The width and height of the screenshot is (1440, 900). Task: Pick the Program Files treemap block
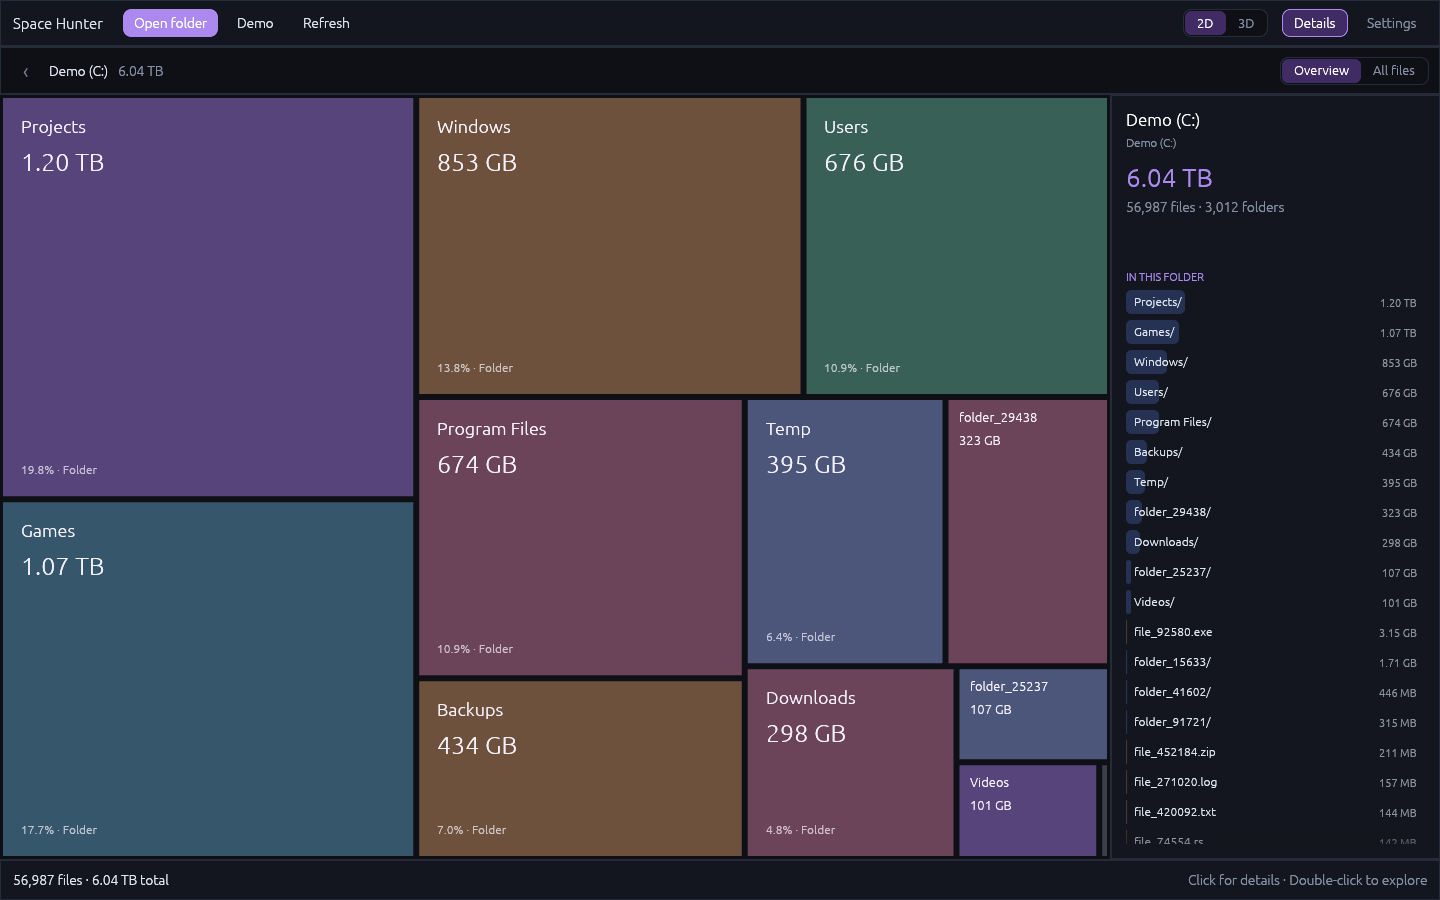(x=580, y=538)
